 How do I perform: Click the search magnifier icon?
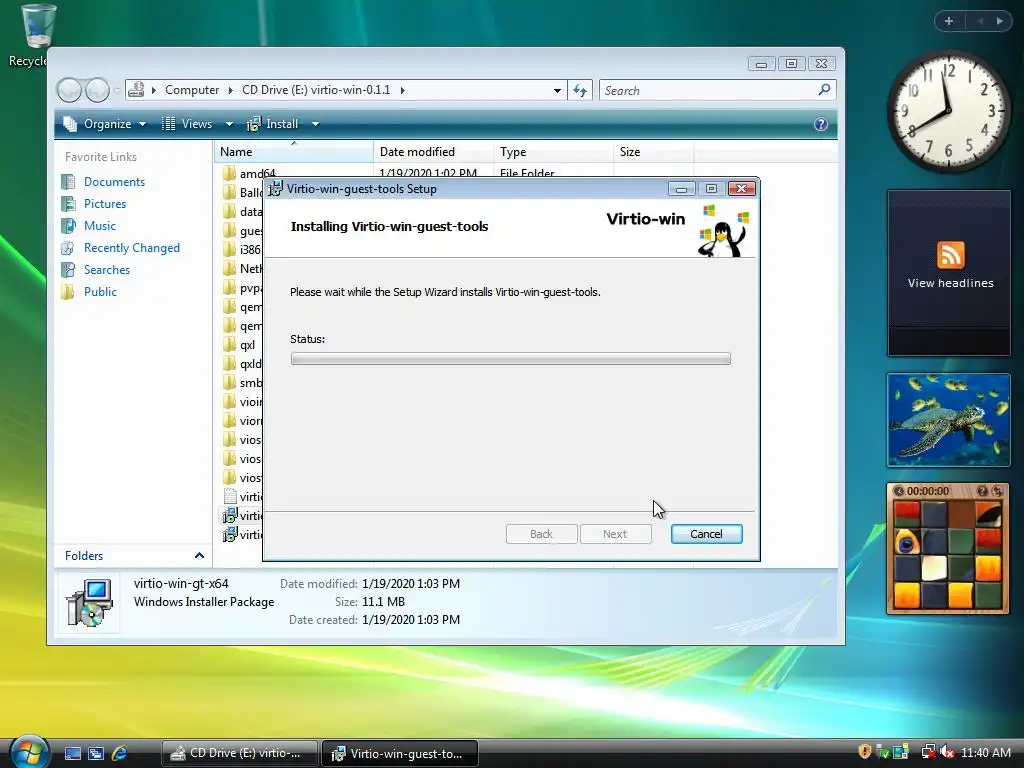(x=824, y=89)
